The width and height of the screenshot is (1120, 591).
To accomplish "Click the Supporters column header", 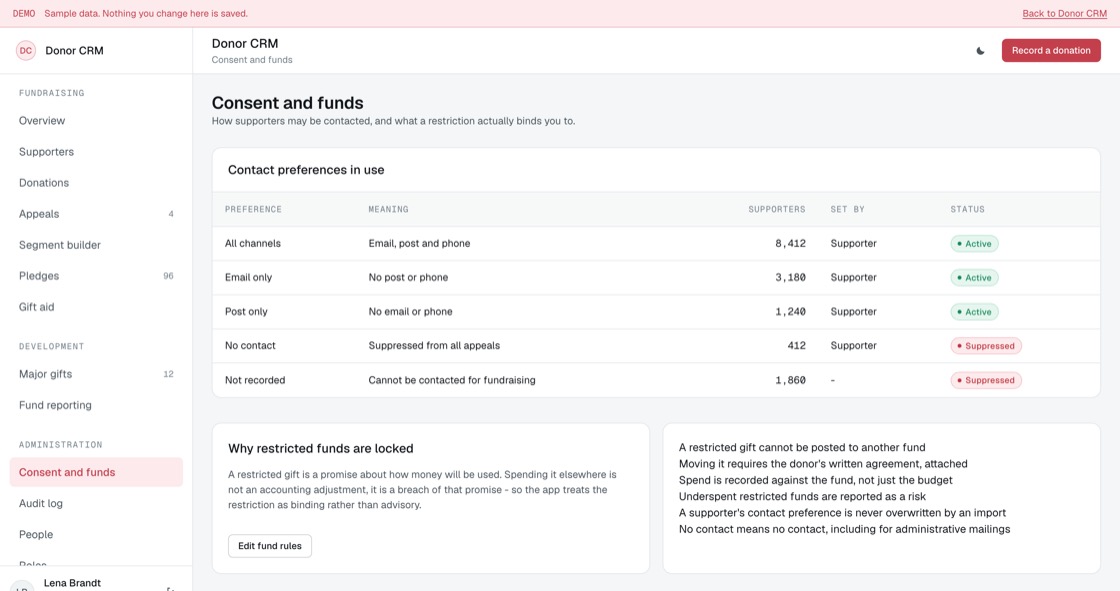I will tap(776, 209).
